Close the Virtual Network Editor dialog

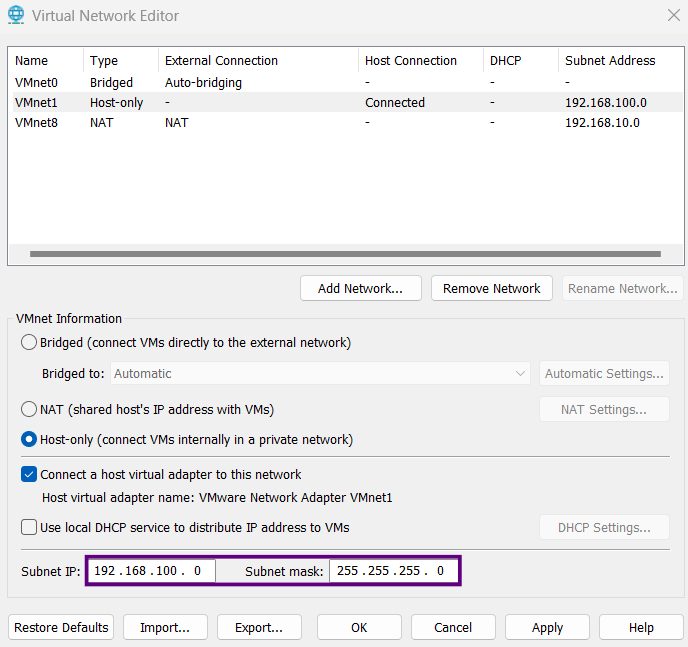[672, 15]
